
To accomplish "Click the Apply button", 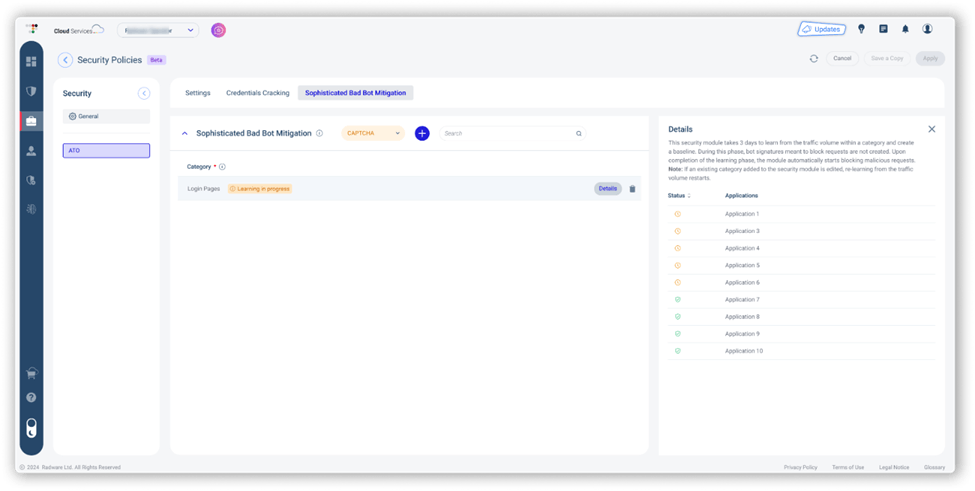I will [930, 58].
